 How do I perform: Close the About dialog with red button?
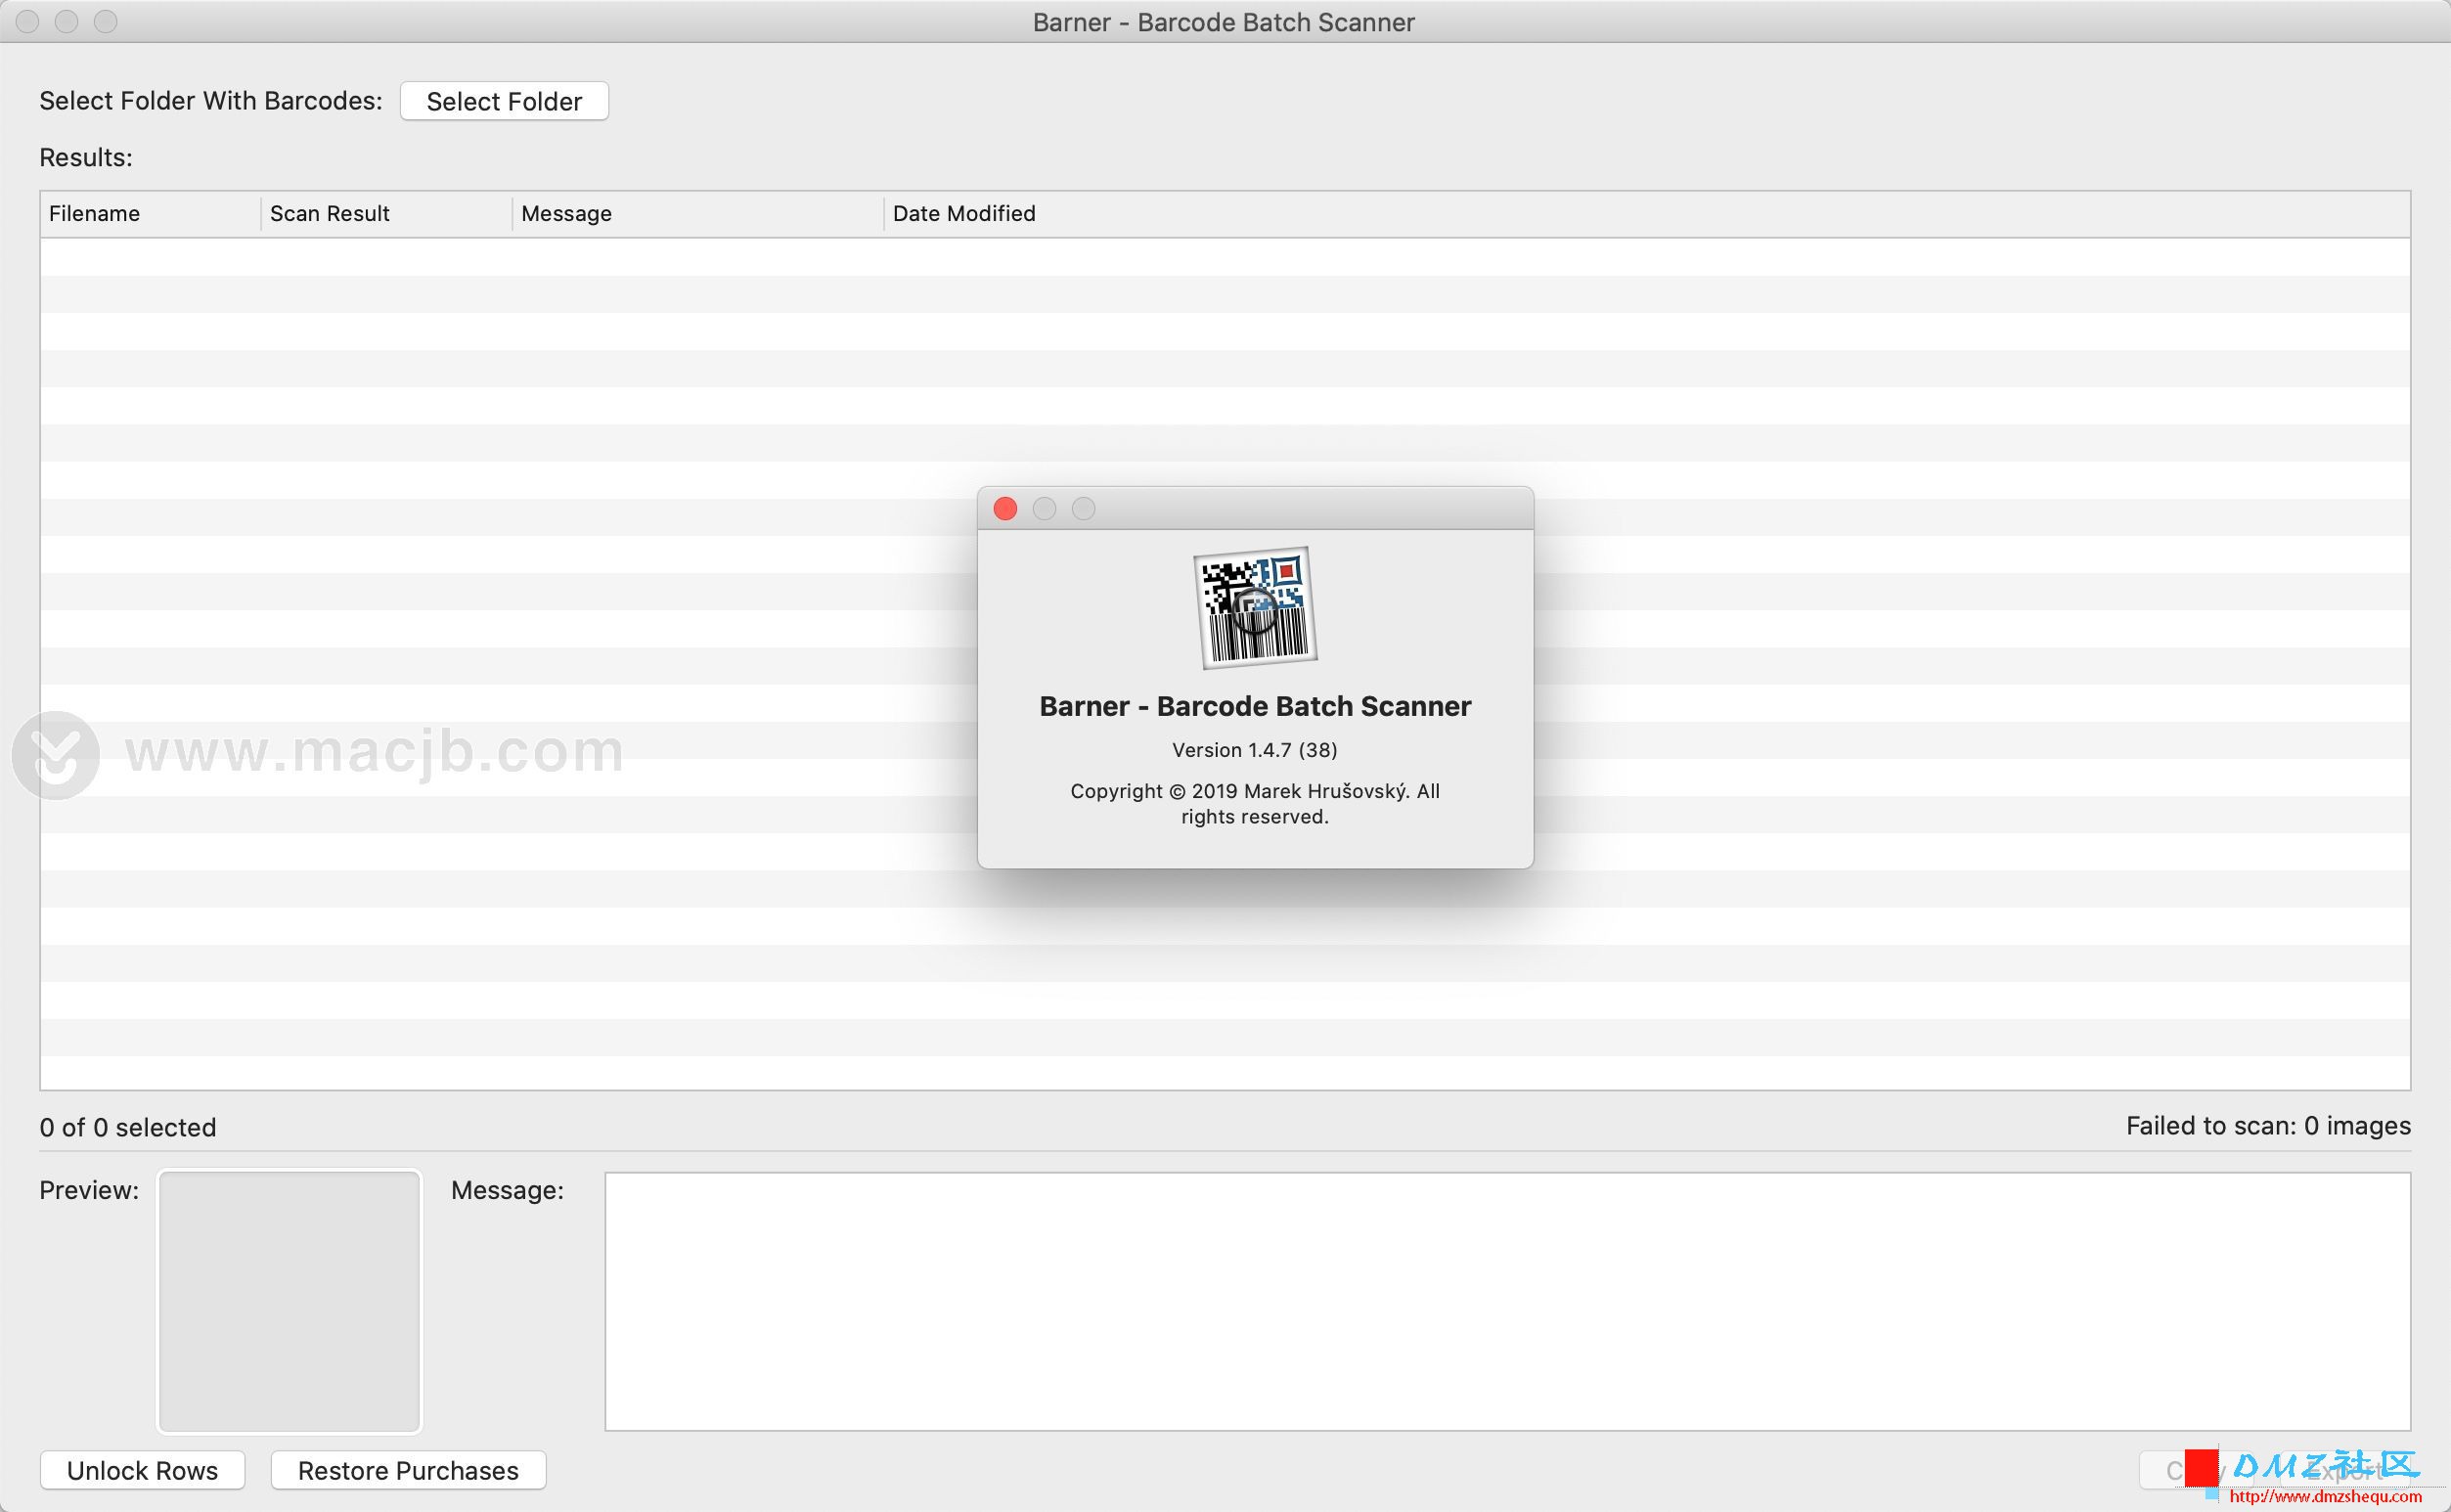[1005, 509]
